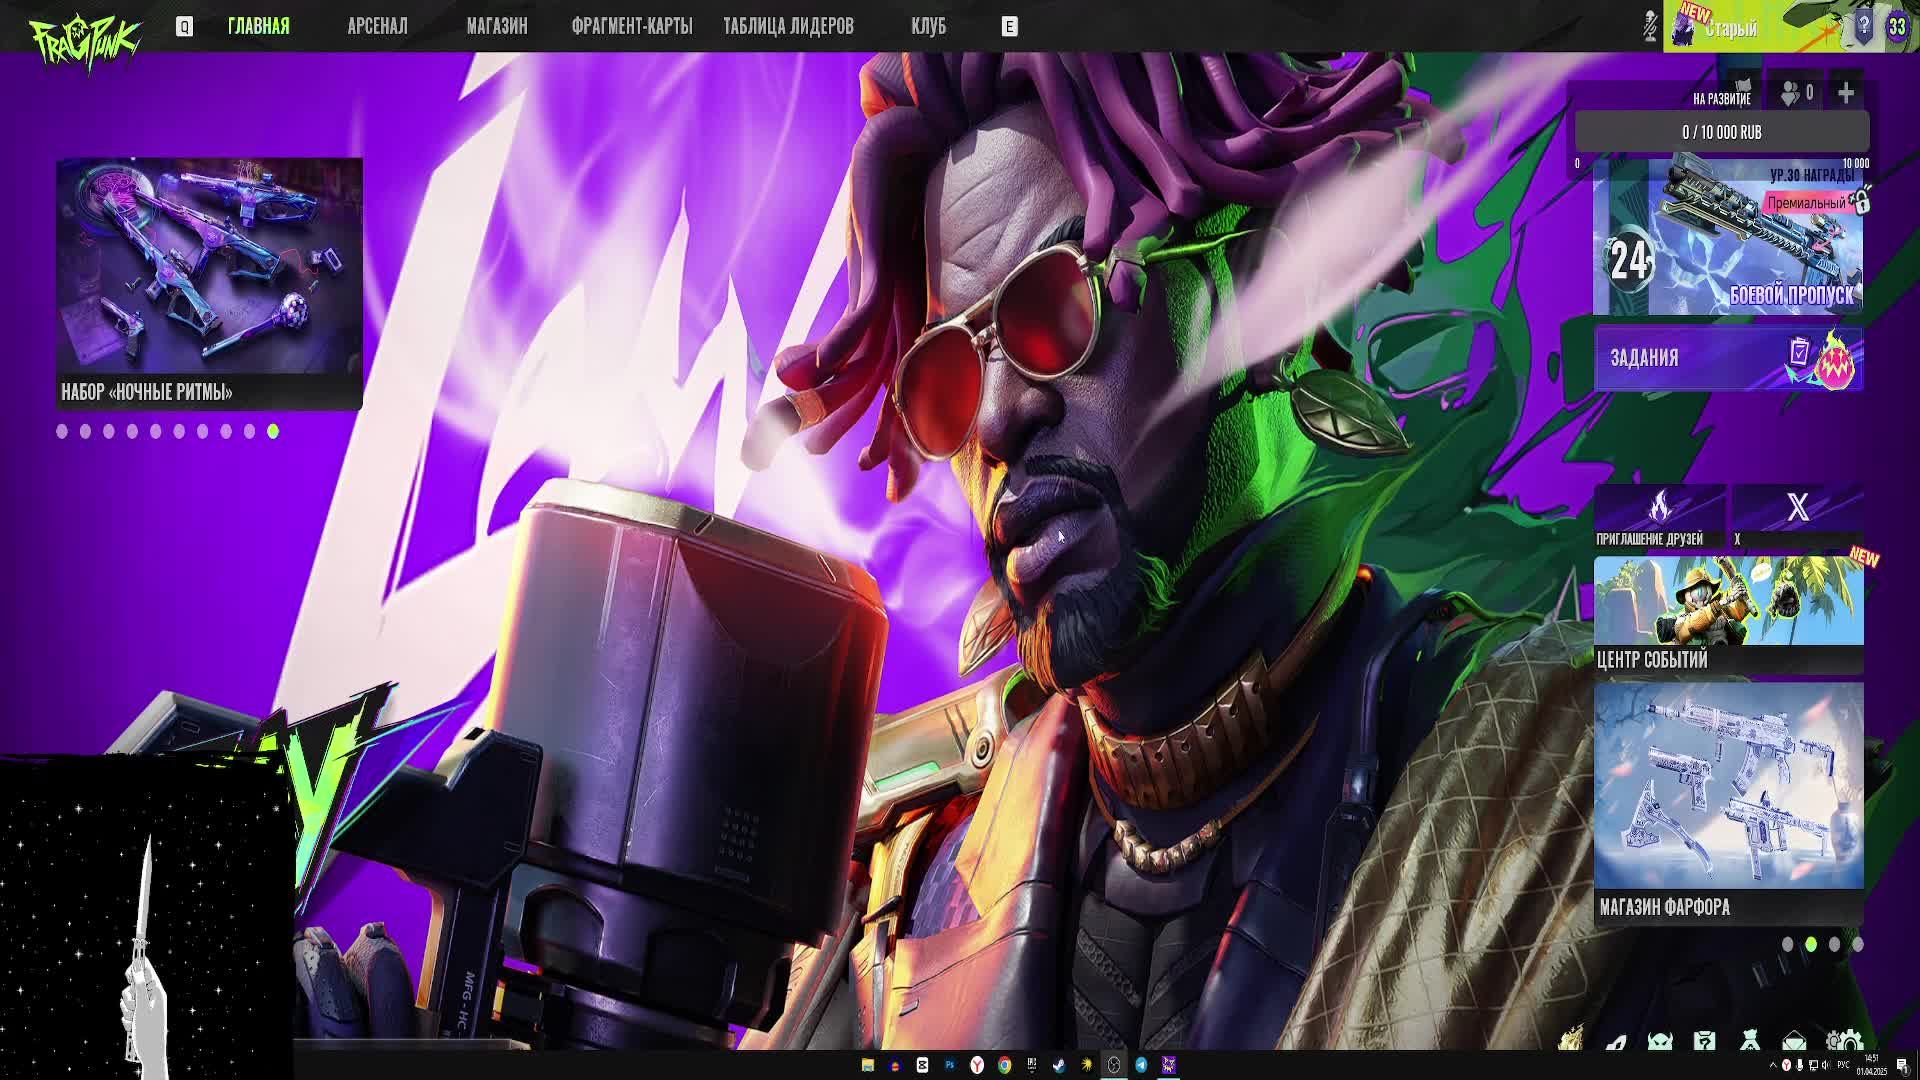Show hidden system tray icons chevron
The image size is (1920, 1080).
(1773, 1065)
